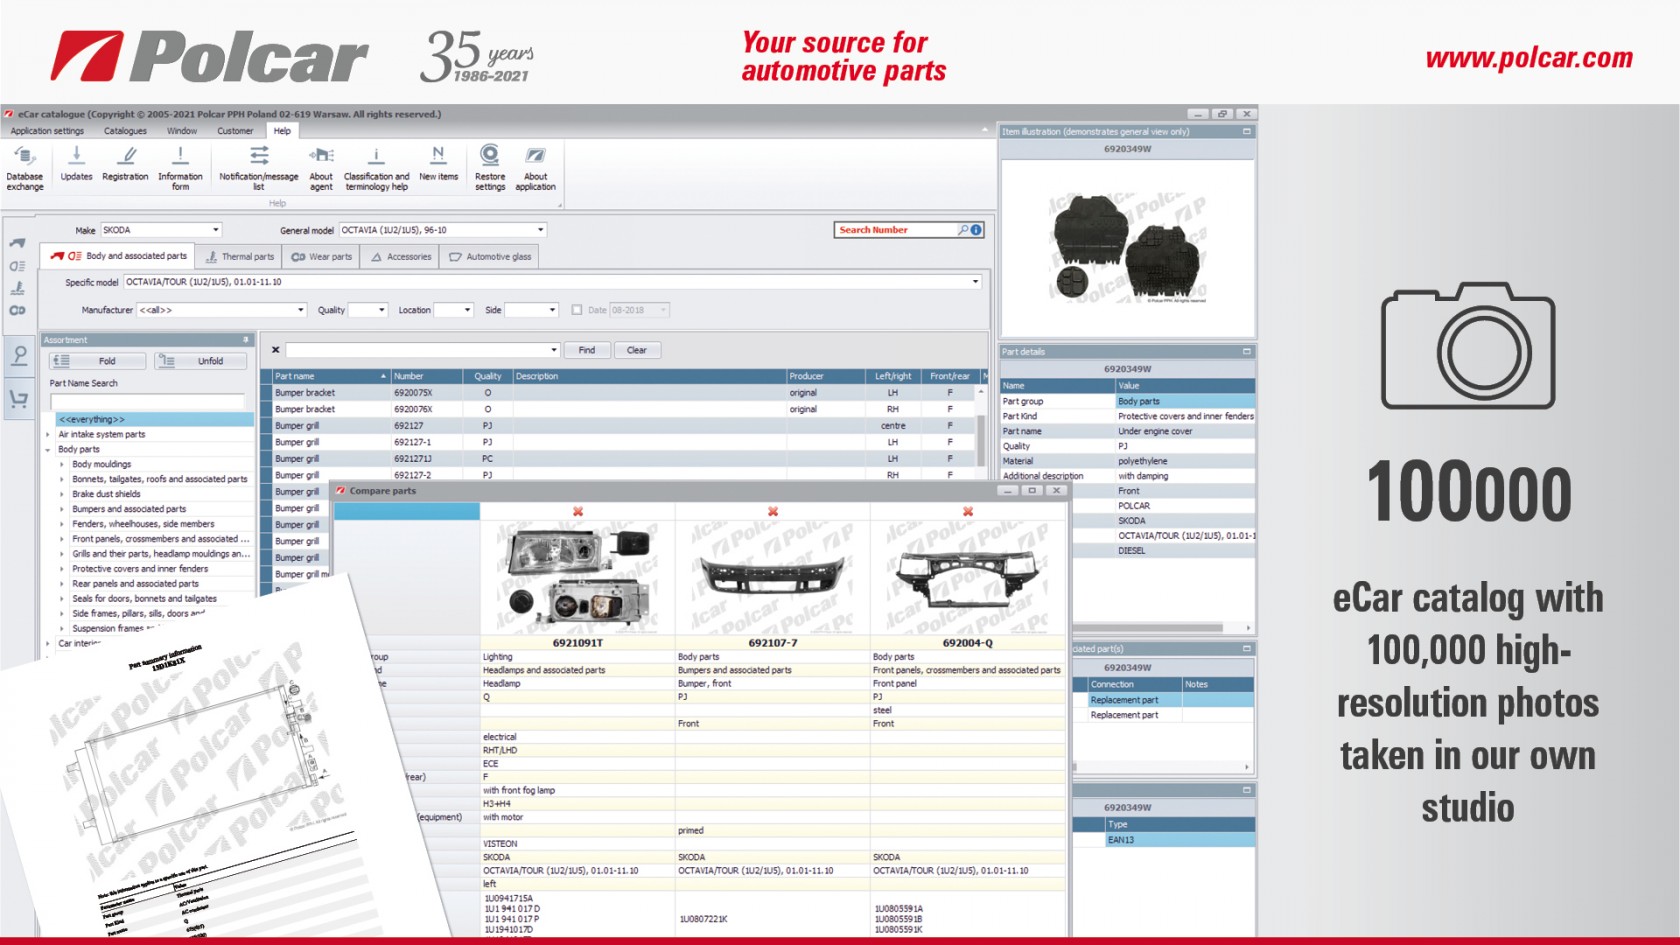The image size is (1680, 945).
Task: Open About application
Action: pyautogui.click(x=535, y=167)
